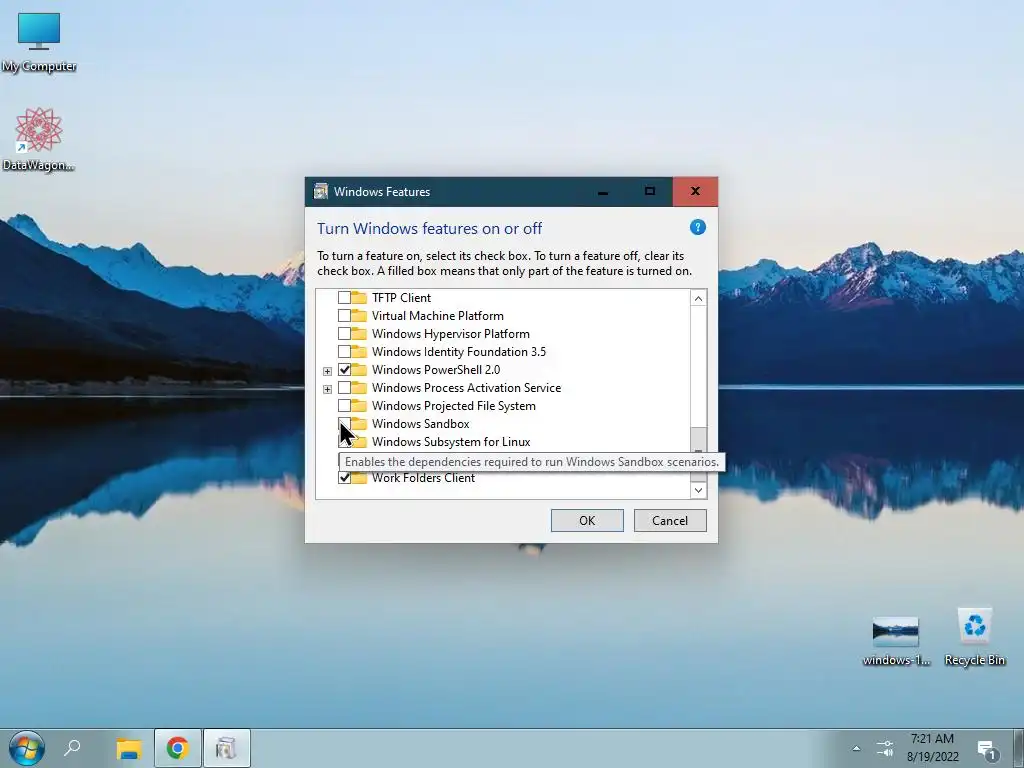Open network and volume tray icon
This screenshot has width=1024, height=768.
(885, 748)
